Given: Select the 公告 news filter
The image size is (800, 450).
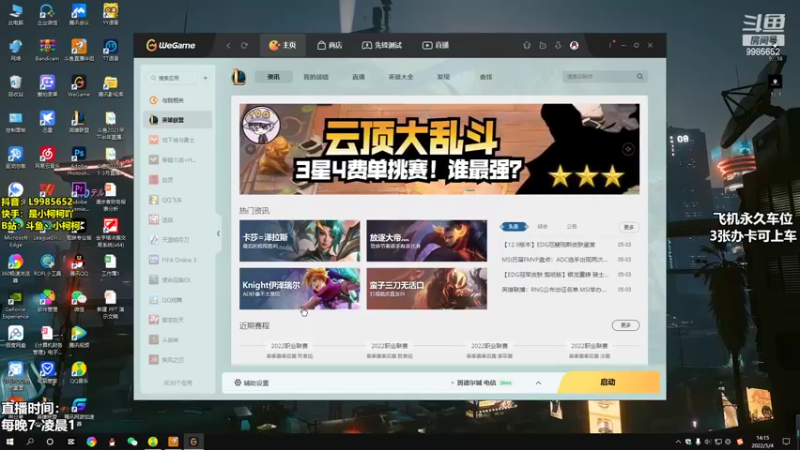Looking at the screenshot, I should [571, 227].
